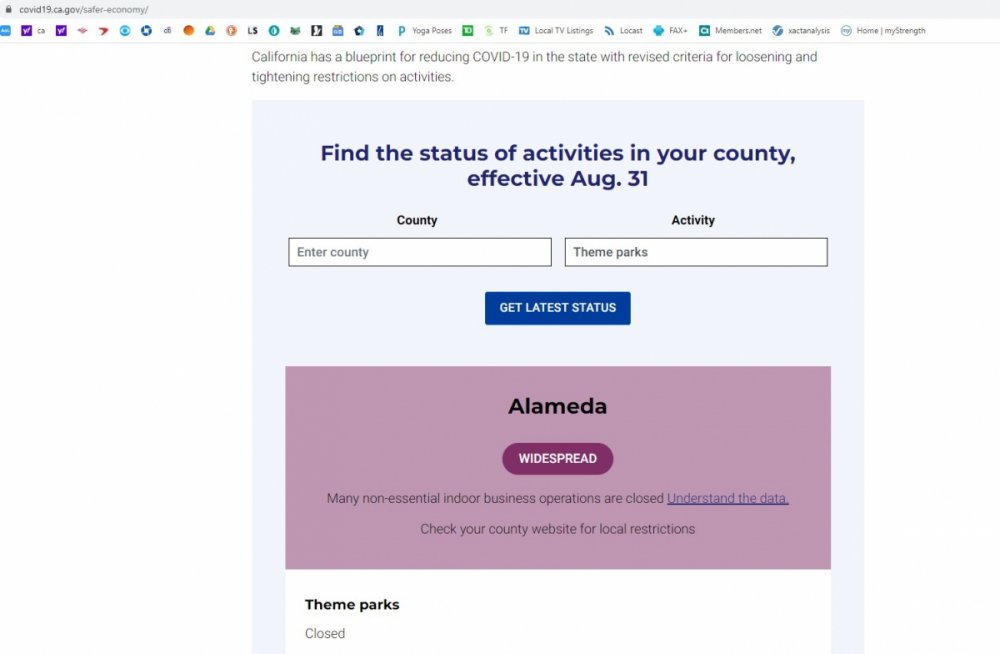Open the green TD bookmark icon
The image size is (1000, 654).
point(467,31)
